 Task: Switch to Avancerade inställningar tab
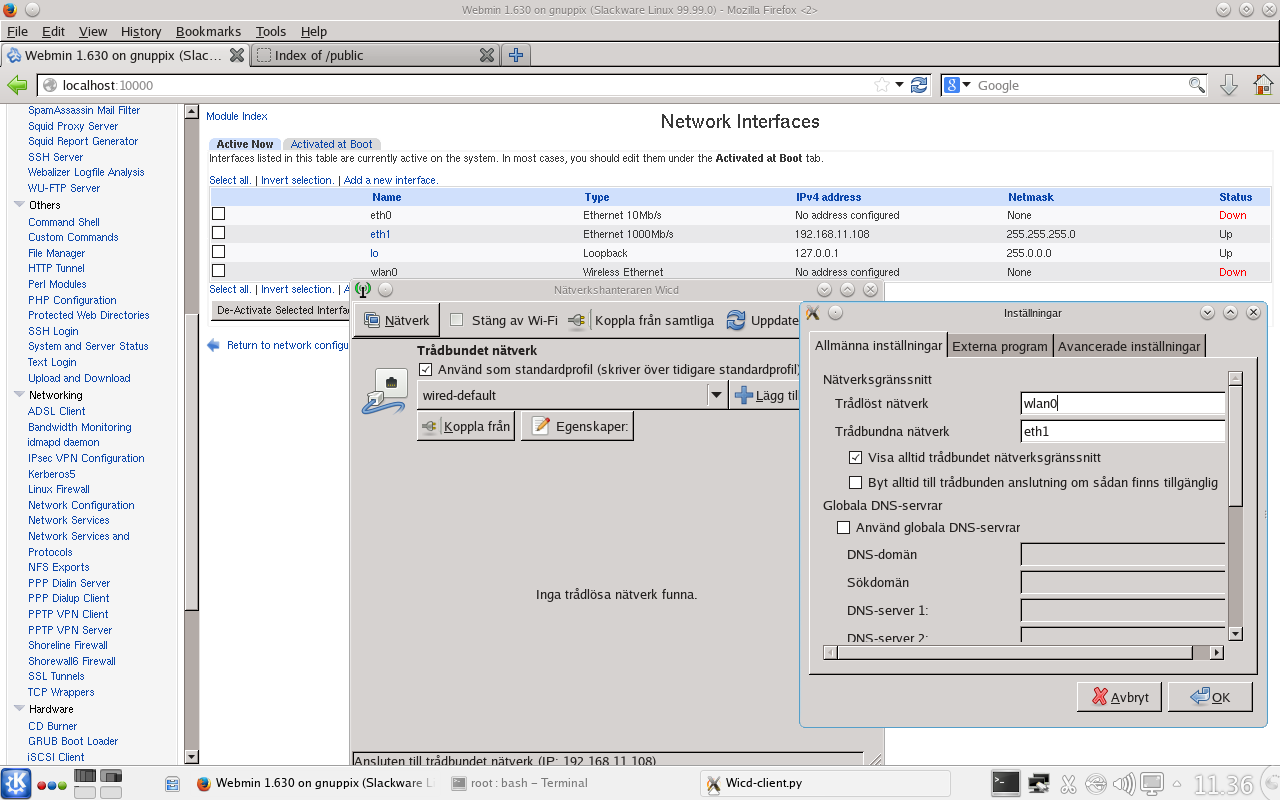coord(1129,346)
